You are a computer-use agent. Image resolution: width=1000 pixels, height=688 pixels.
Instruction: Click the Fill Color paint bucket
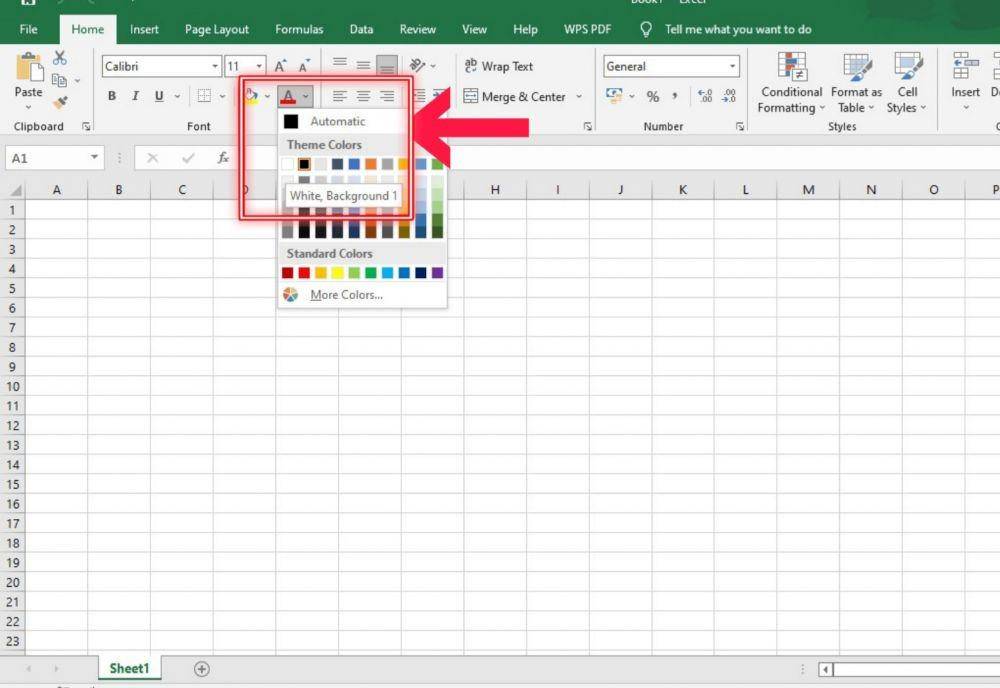pos(251,96)
